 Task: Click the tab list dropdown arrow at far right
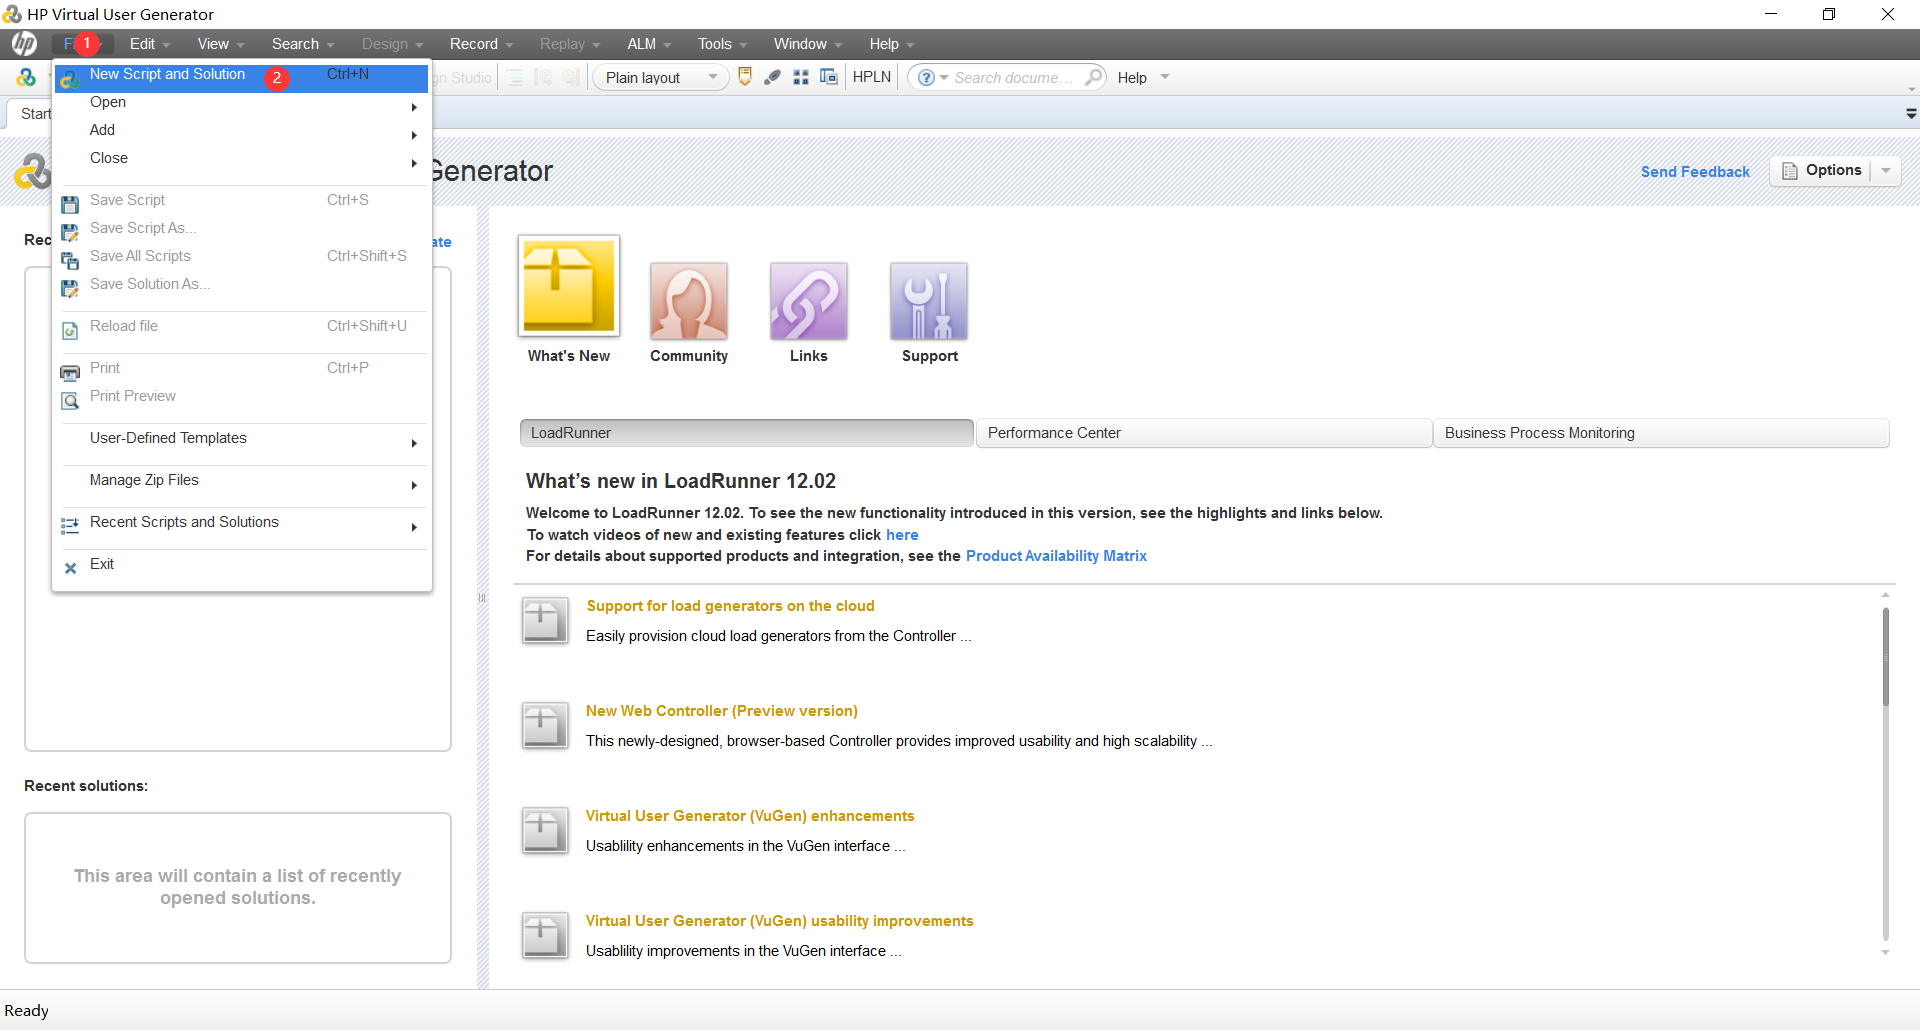pos(1911,114)
